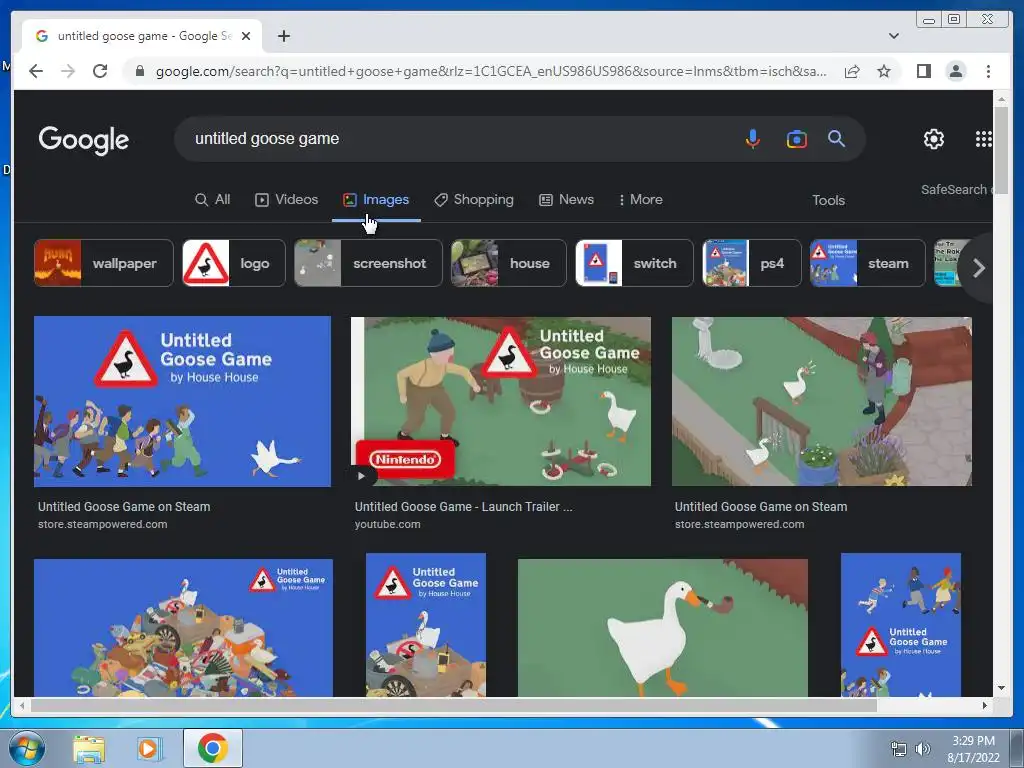Bookmark this page with the star
Viewport: 1024px width, 768px height.
[884, 71]
